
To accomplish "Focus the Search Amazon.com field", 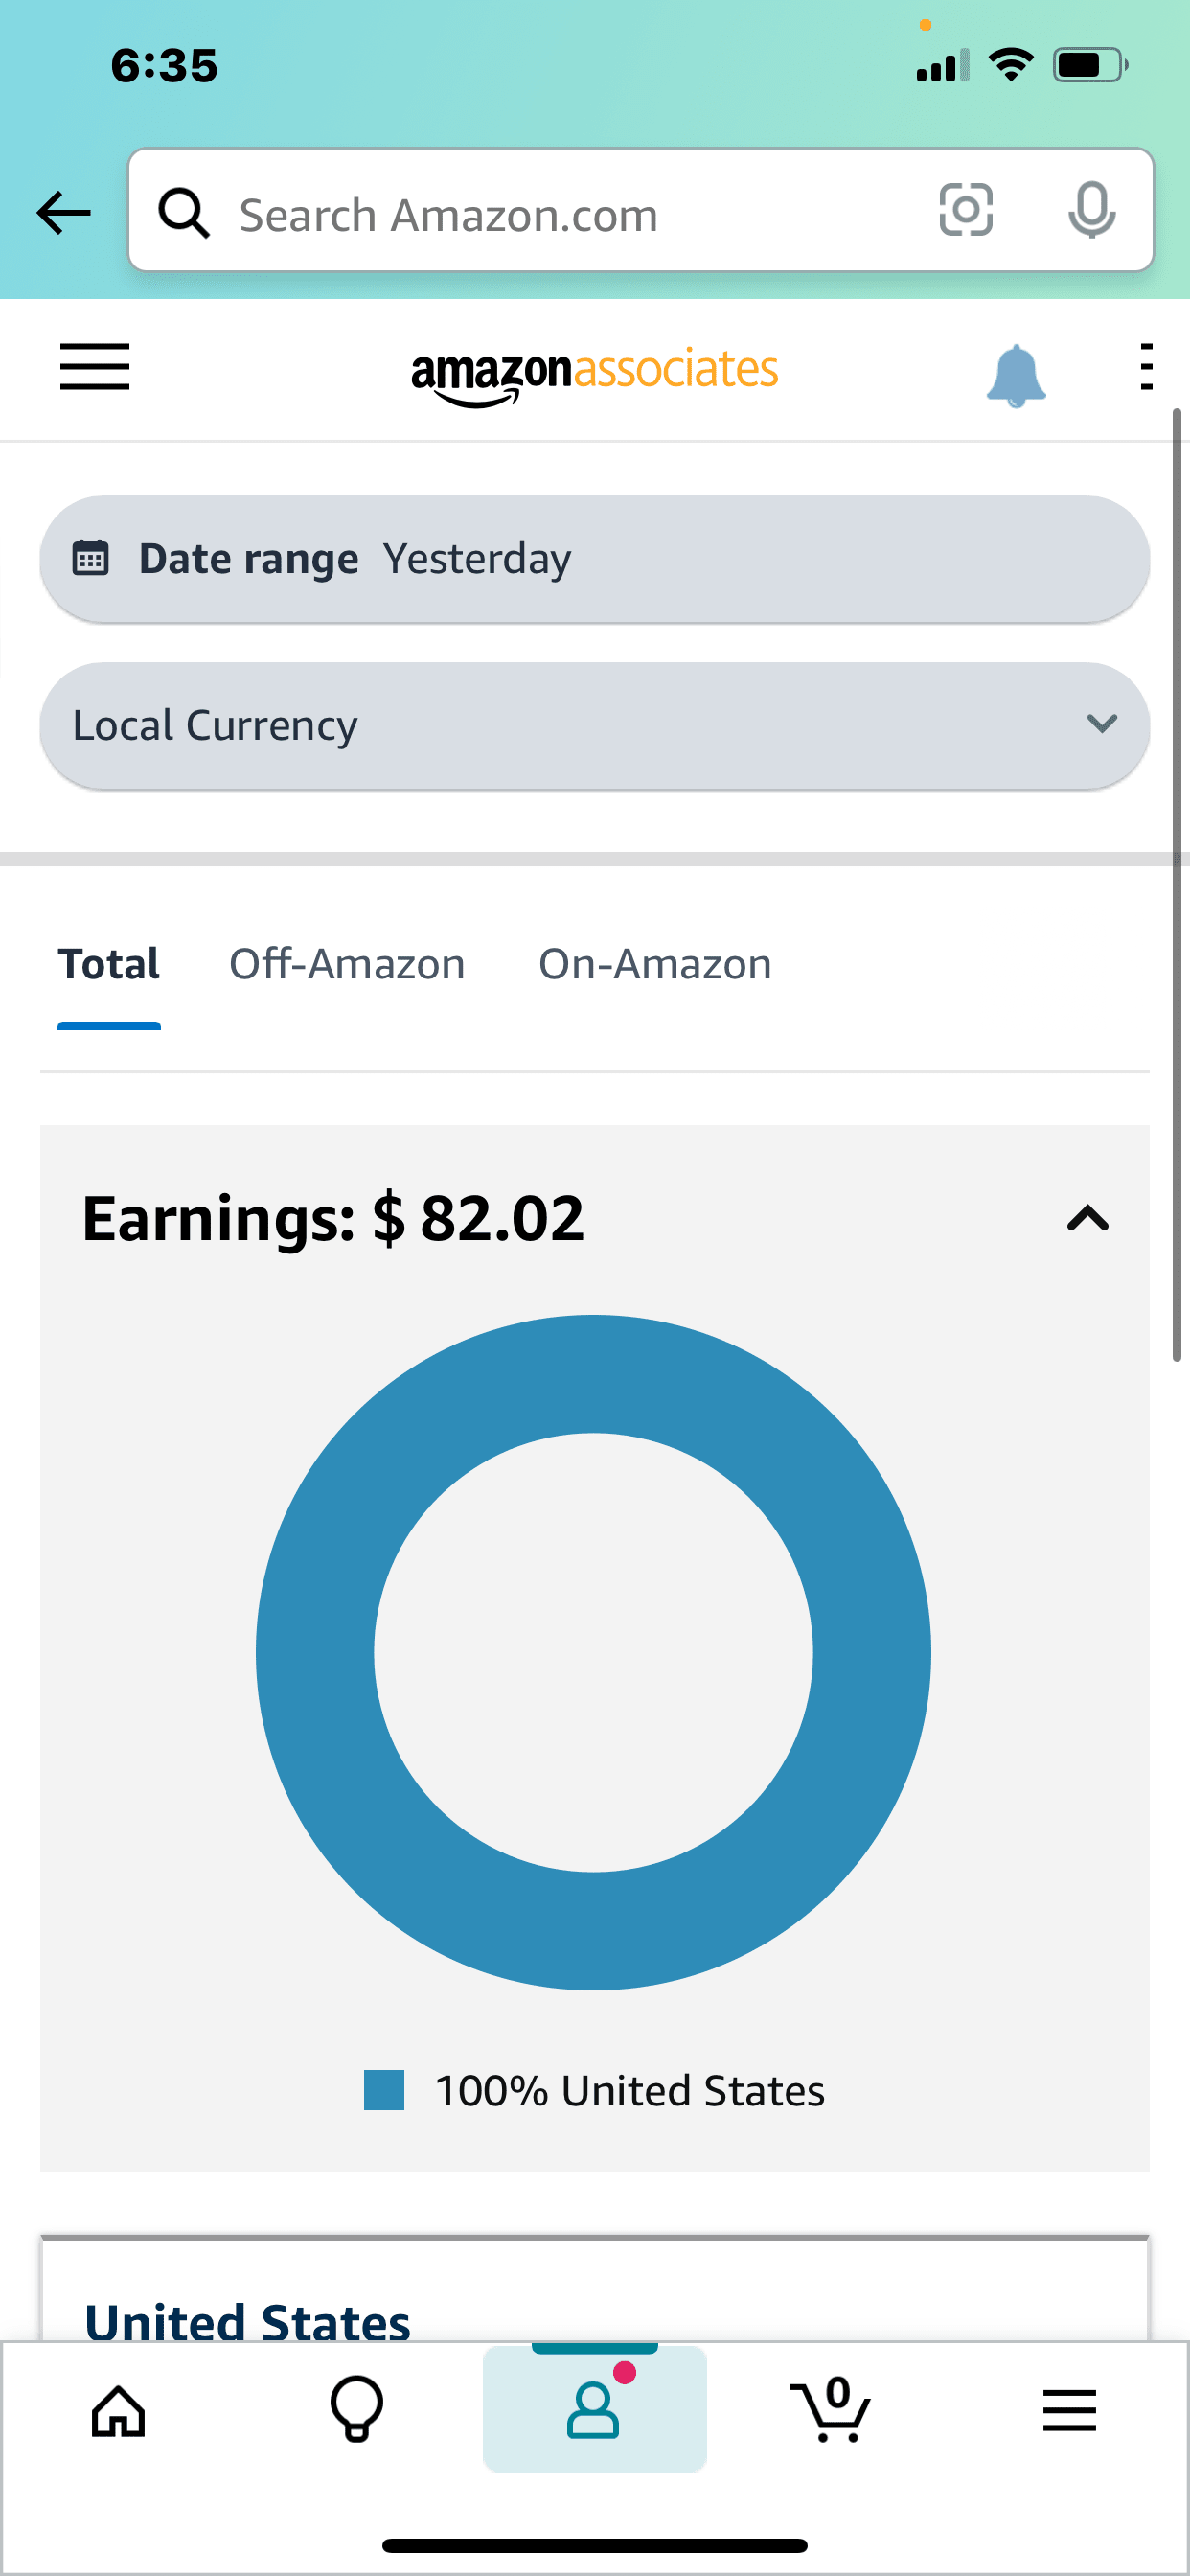I will (x=560, y=215).
